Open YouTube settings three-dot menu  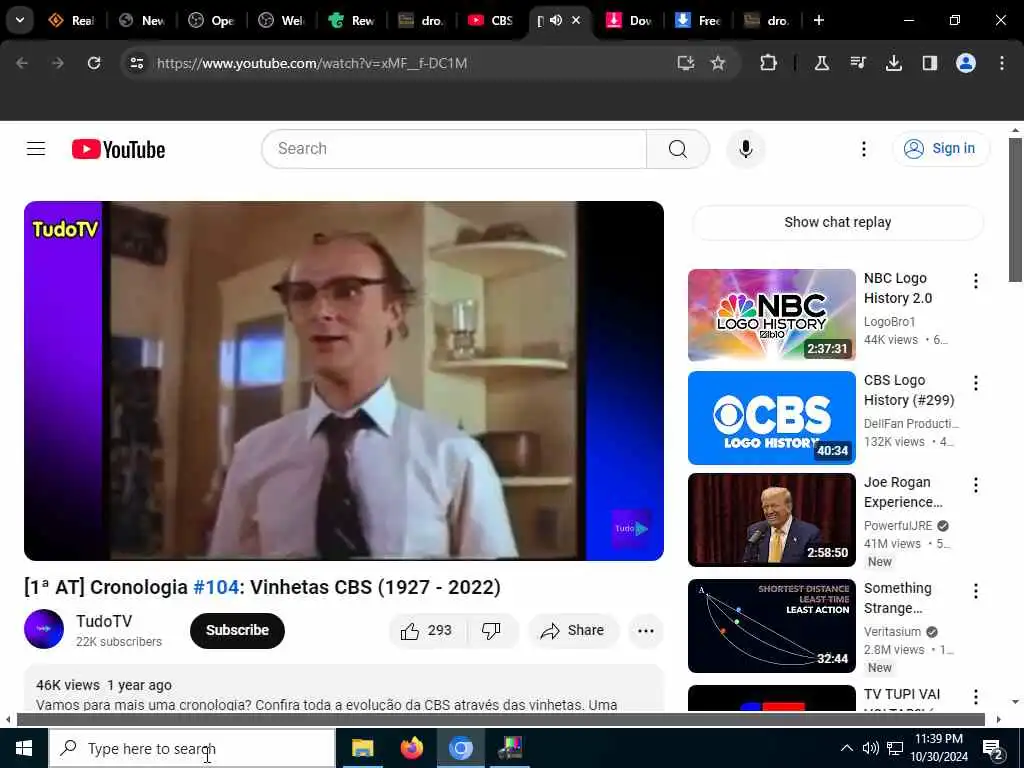point(863,149)
